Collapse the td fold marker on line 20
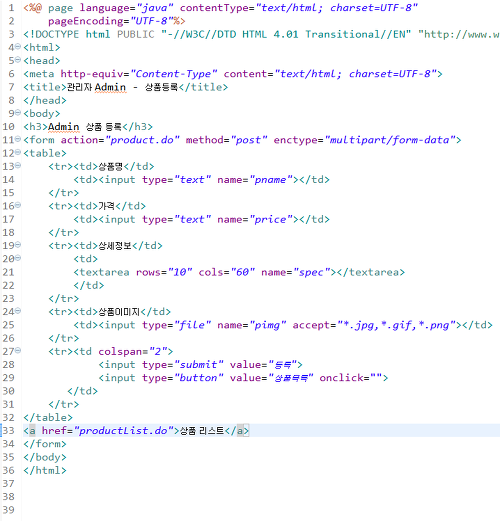Screen dimensions: 500x521 tap(18, 258)
